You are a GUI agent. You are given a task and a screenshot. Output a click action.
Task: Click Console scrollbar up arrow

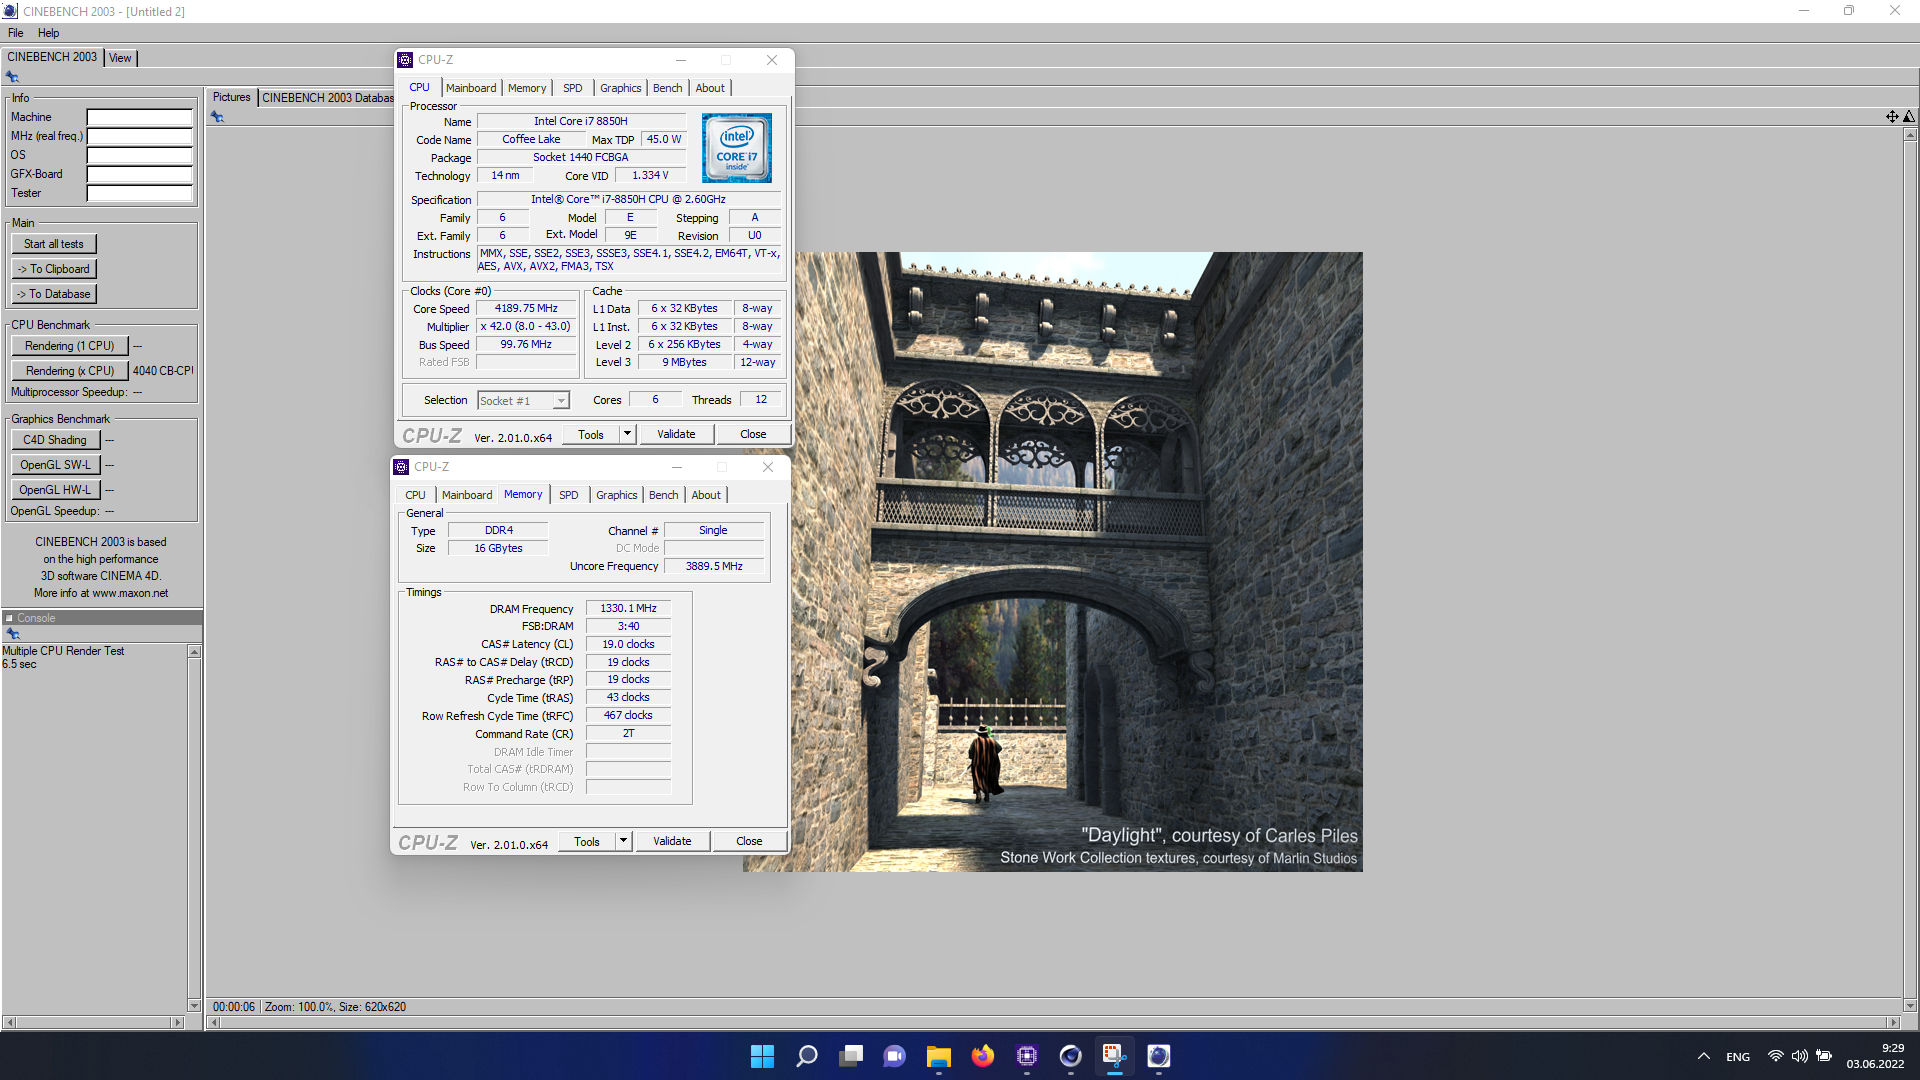(x=194, y=652)
